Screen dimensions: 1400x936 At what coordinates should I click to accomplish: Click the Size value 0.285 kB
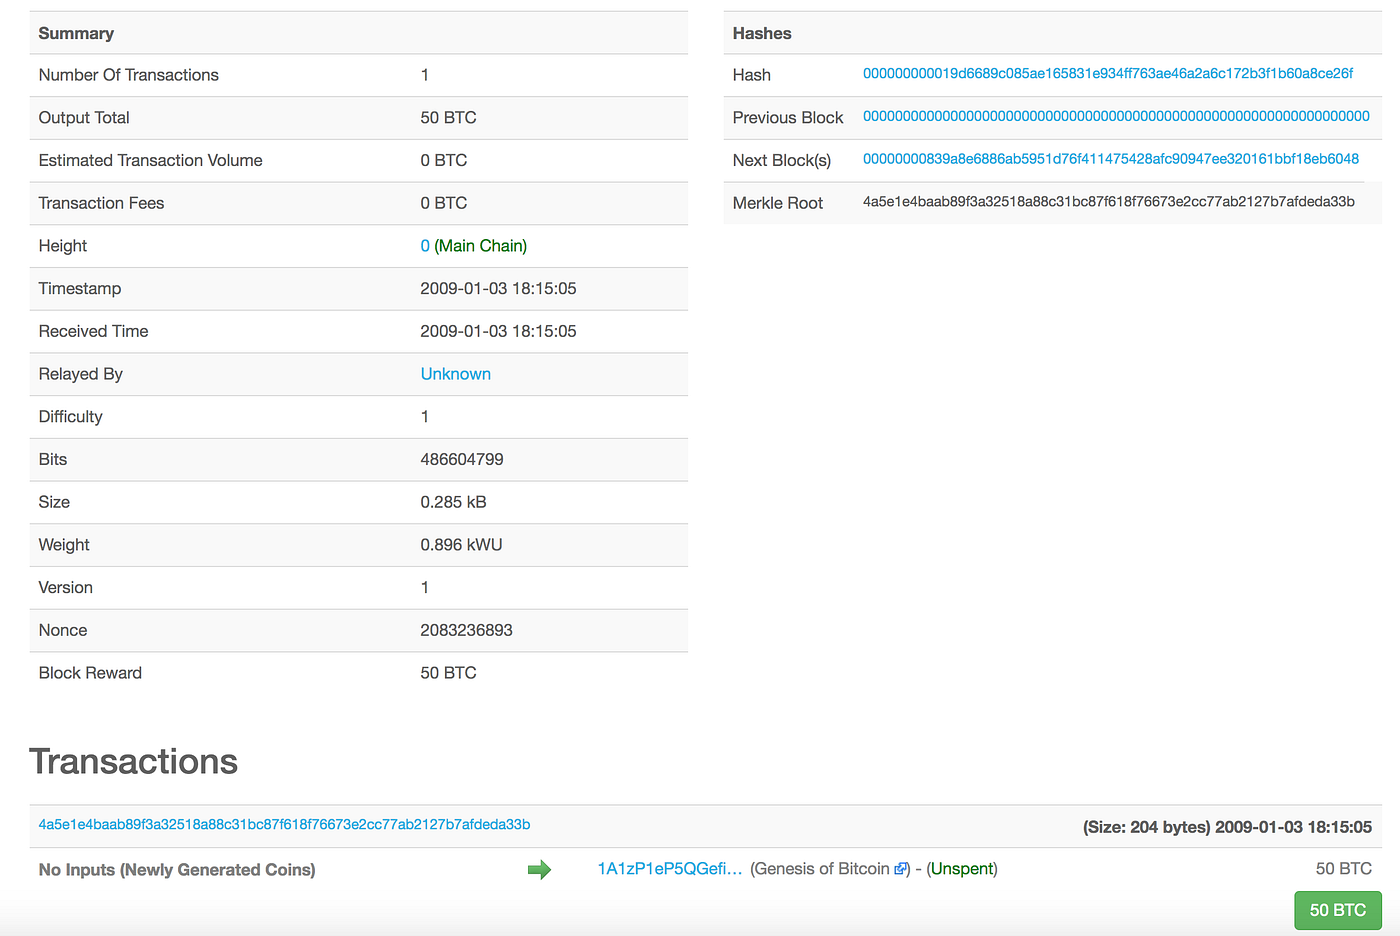point(453,503)
